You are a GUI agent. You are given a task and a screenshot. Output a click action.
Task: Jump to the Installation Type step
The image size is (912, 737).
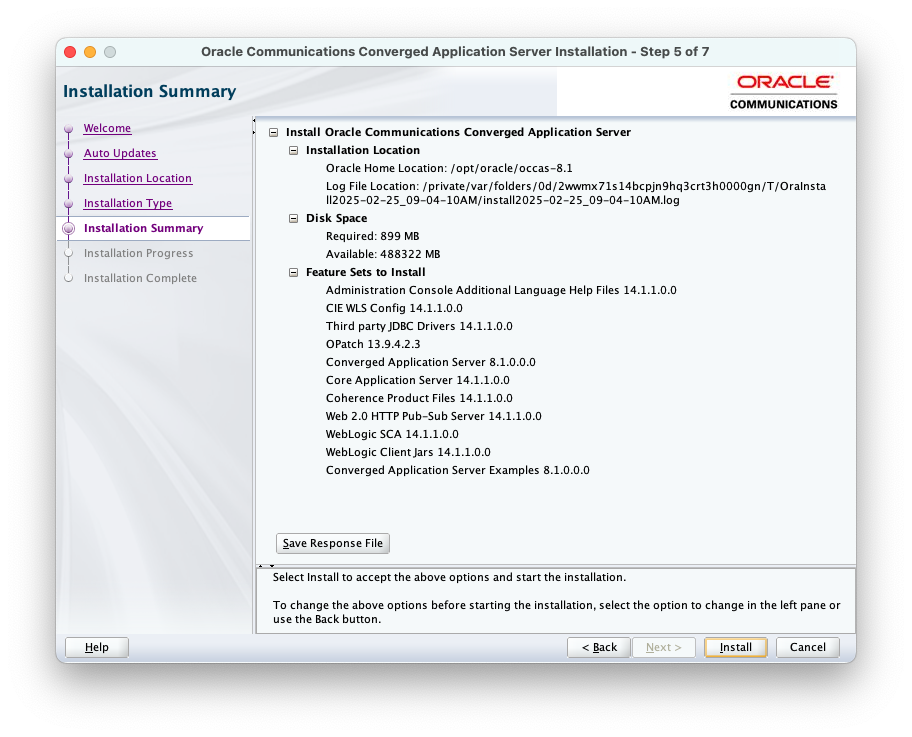click(127, 203)
